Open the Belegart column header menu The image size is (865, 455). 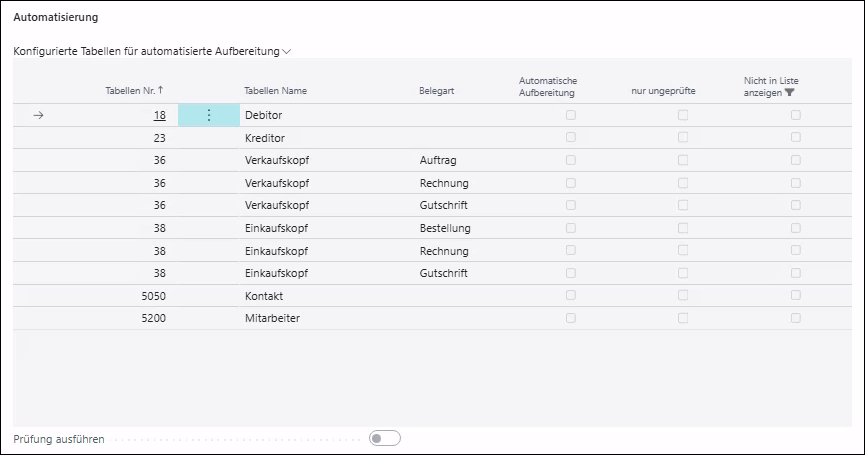click(436, 91)
